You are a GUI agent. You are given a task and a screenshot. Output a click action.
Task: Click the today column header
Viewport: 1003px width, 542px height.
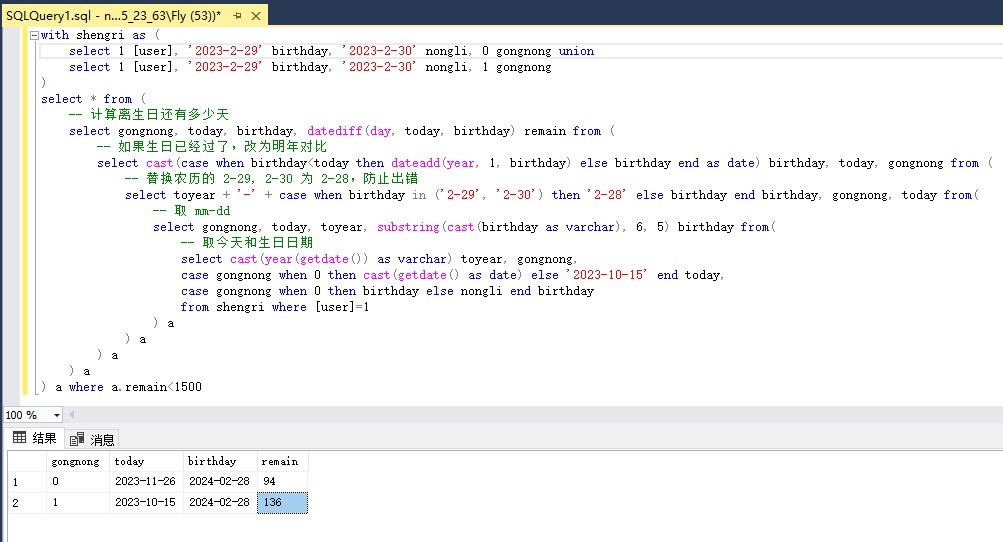click(x=146, y=461)
